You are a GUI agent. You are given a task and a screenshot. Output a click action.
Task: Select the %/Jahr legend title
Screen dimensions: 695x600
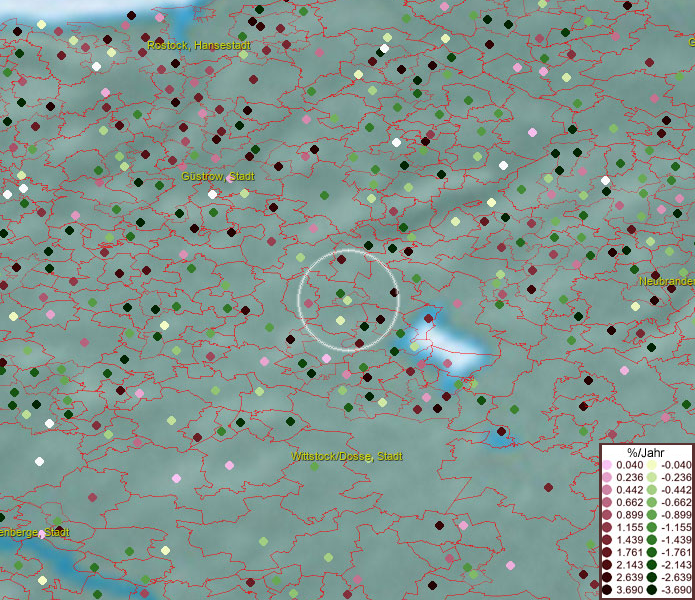tap(646, 452)
